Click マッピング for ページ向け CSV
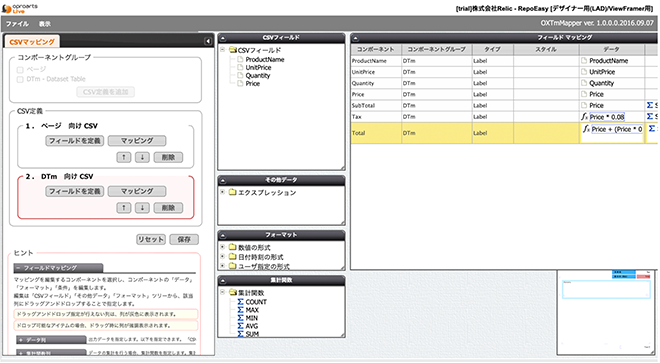This screenshot has width=660, height=363. coord(137,141)
